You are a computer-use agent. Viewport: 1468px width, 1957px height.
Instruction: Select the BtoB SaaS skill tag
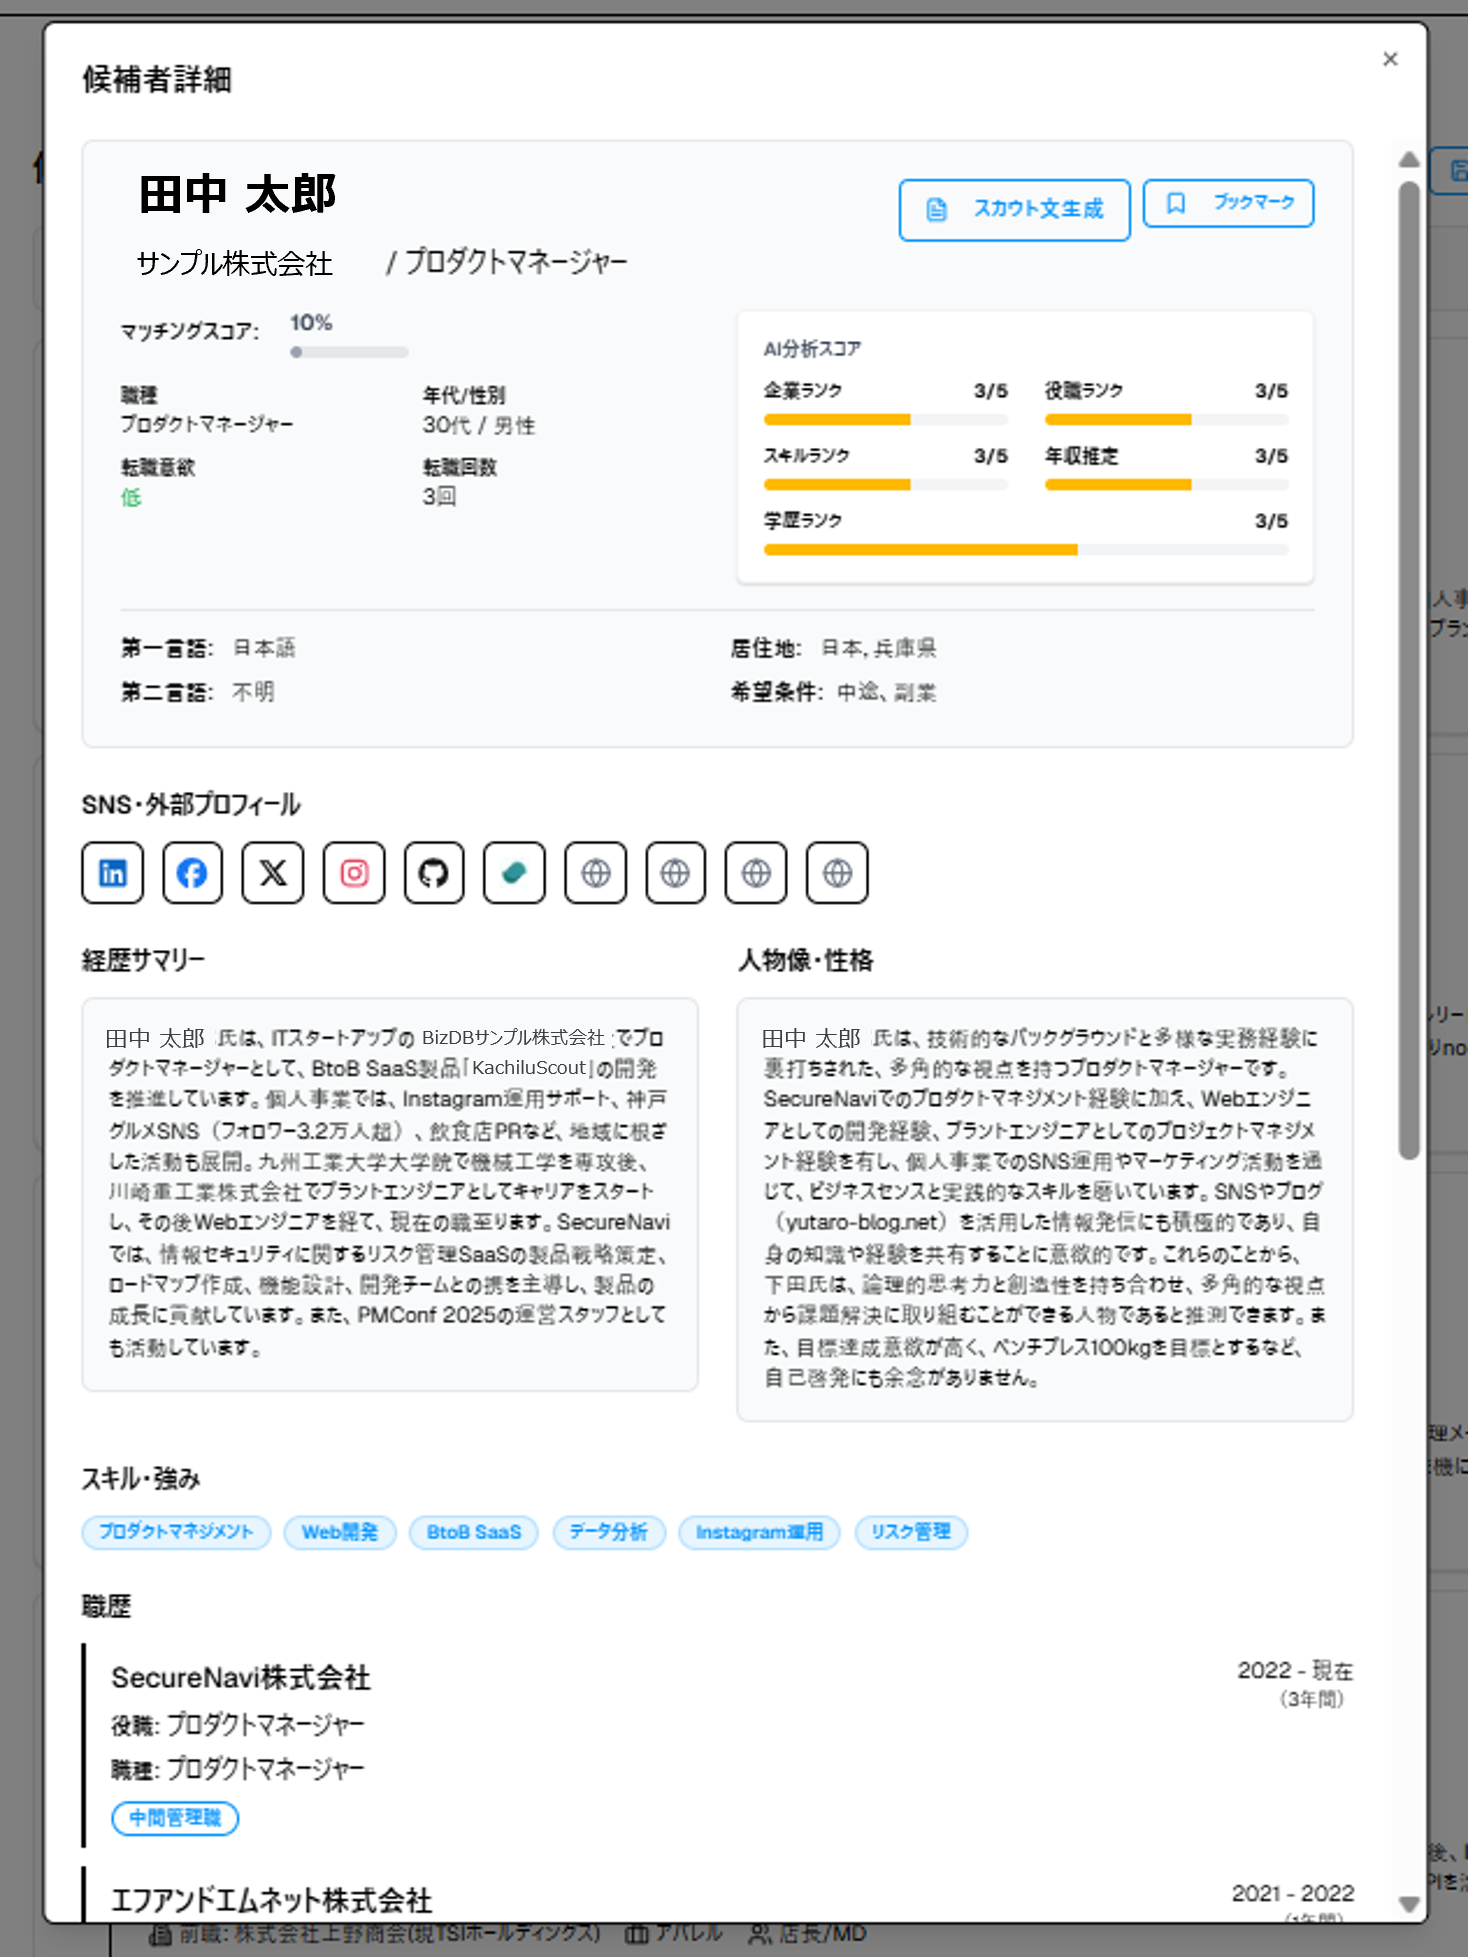pyautogui.click(x=474, y=1532)
